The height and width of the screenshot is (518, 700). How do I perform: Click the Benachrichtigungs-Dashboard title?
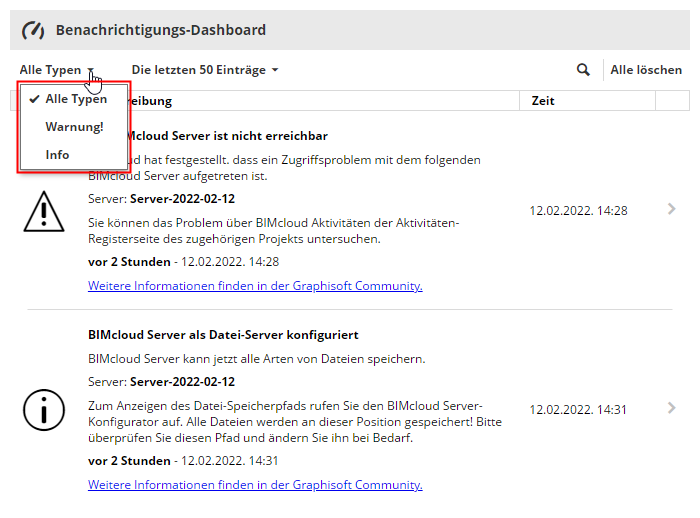click(x=161, y=30)
